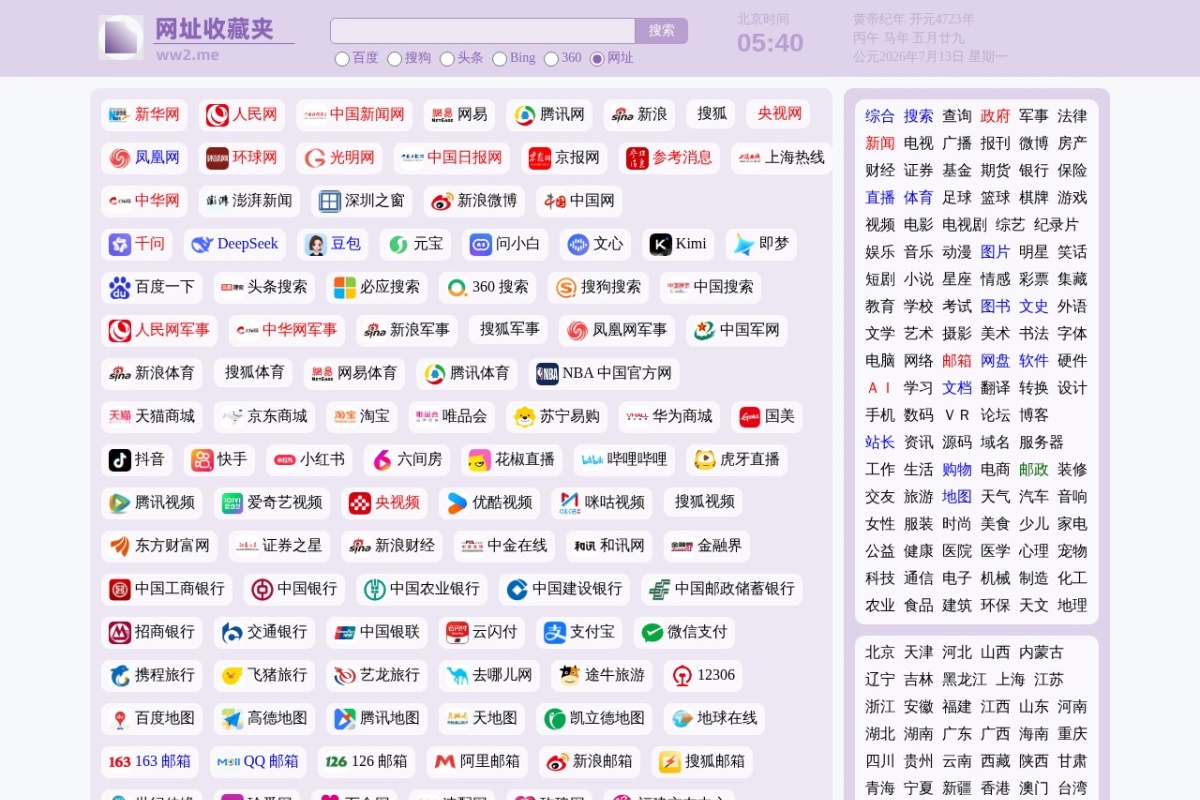Viewport: 1200px width, 800px height.
Task: Open the 搜狐视频 link
Action: pos(704,502)
